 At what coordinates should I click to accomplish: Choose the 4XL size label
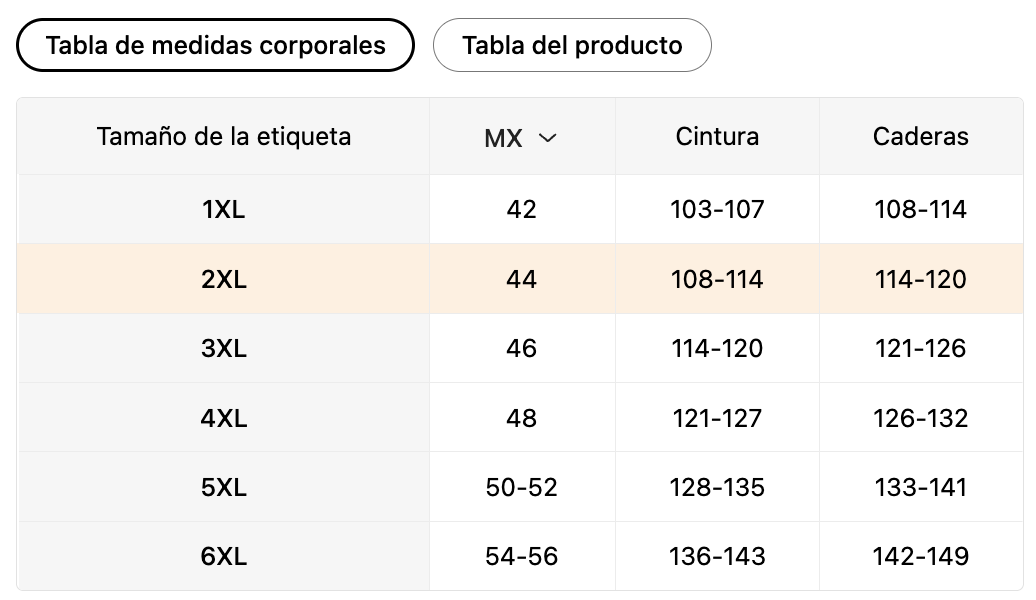point(223,417)
